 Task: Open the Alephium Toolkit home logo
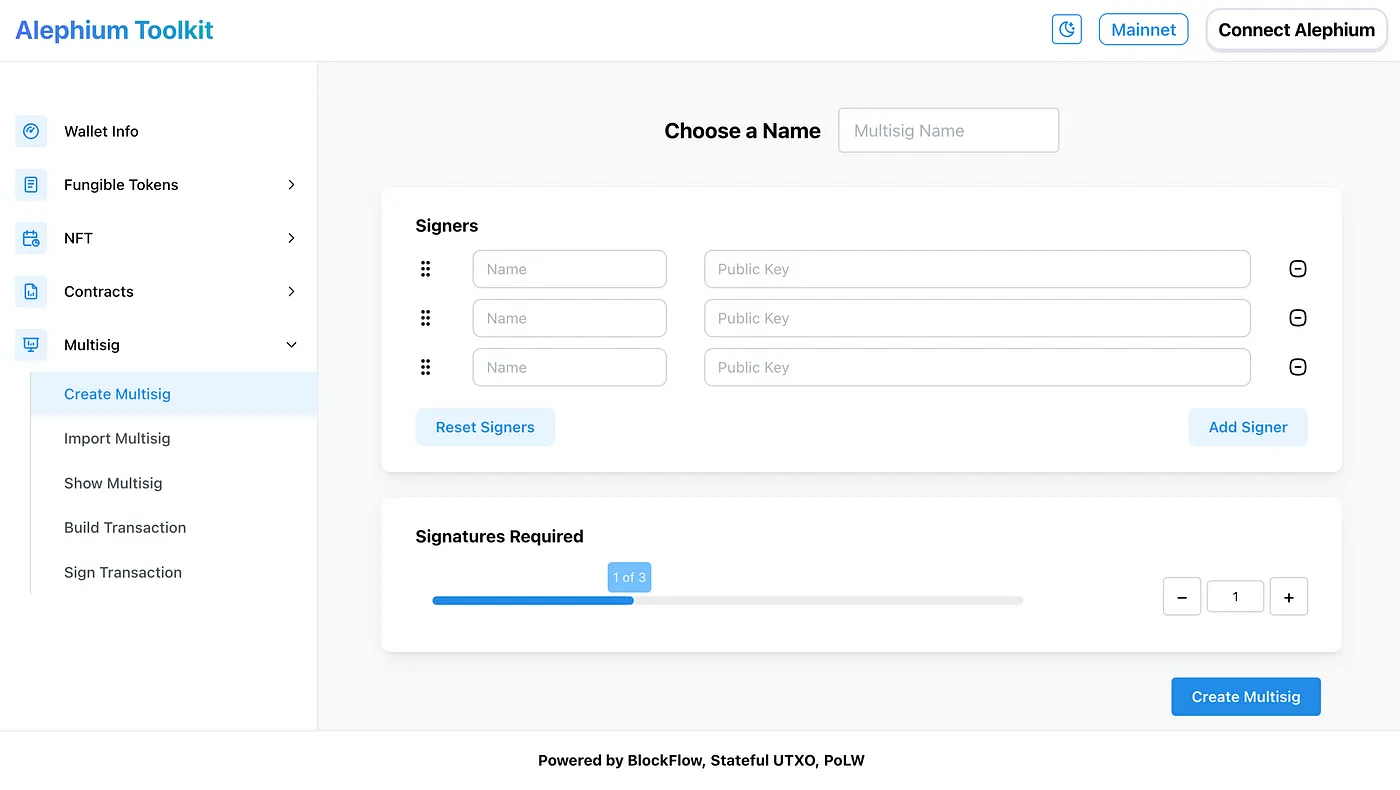(x=114, y=30)
